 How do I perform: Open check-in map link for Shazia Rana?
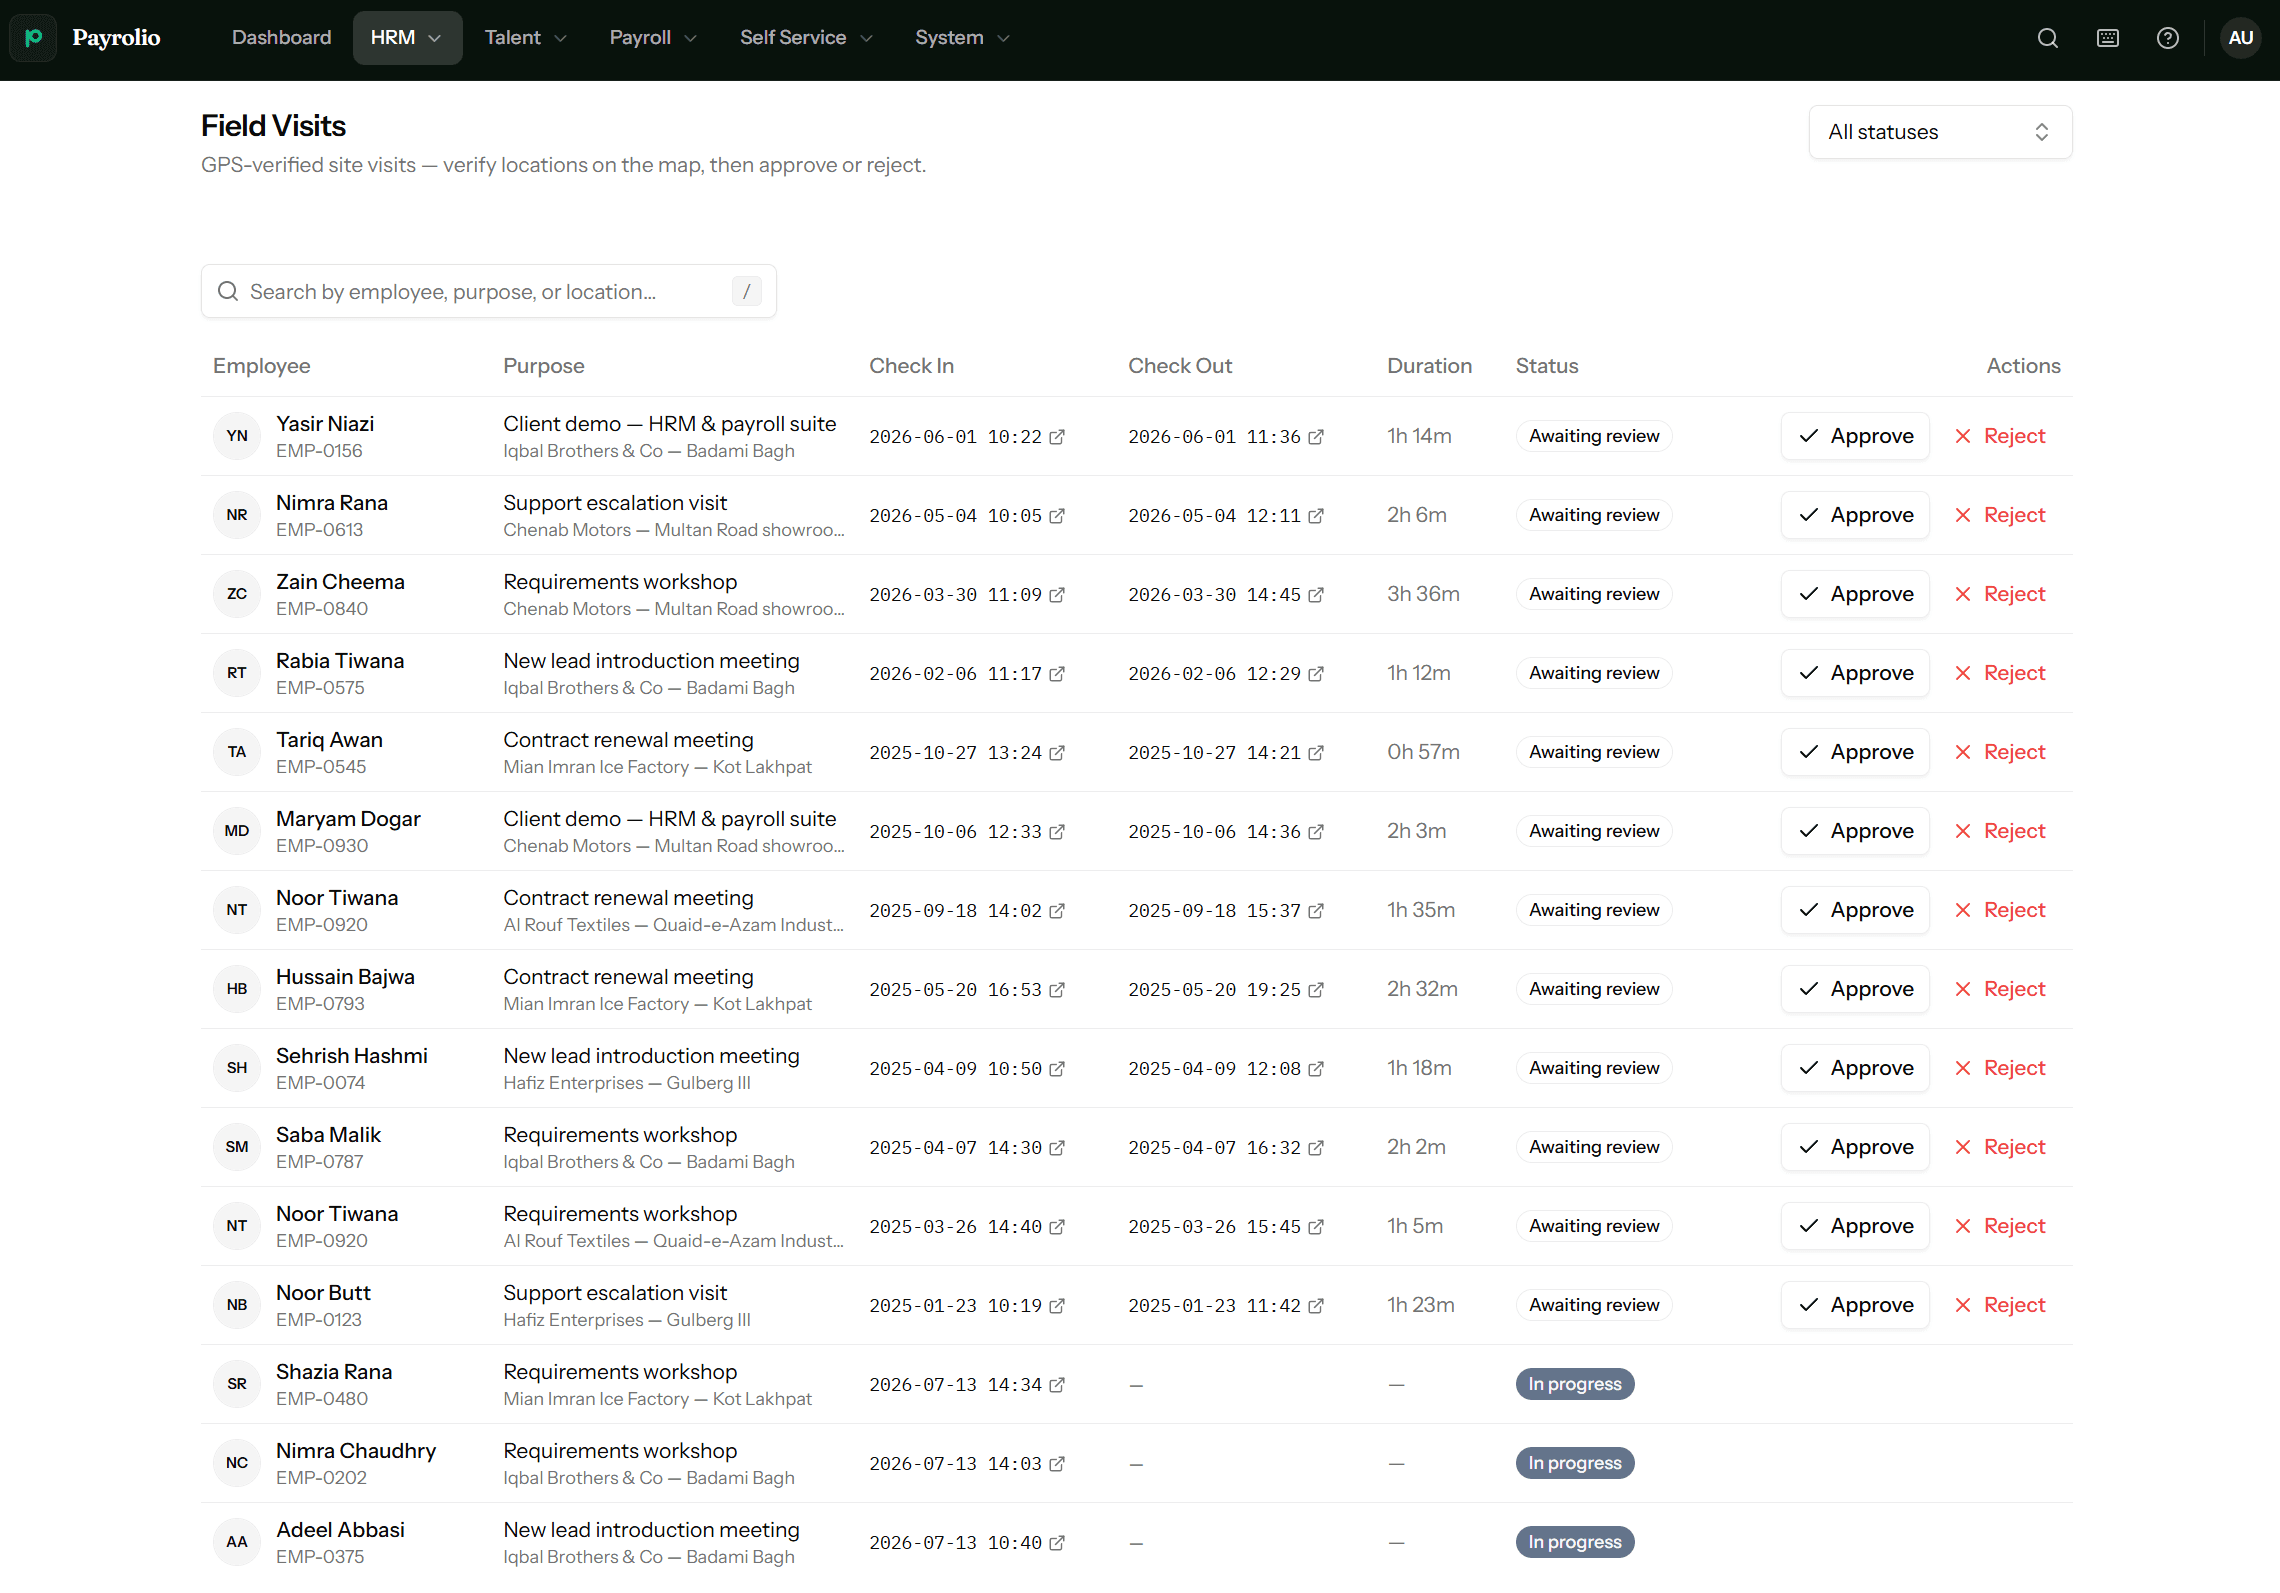[x=1057, y=1385]
